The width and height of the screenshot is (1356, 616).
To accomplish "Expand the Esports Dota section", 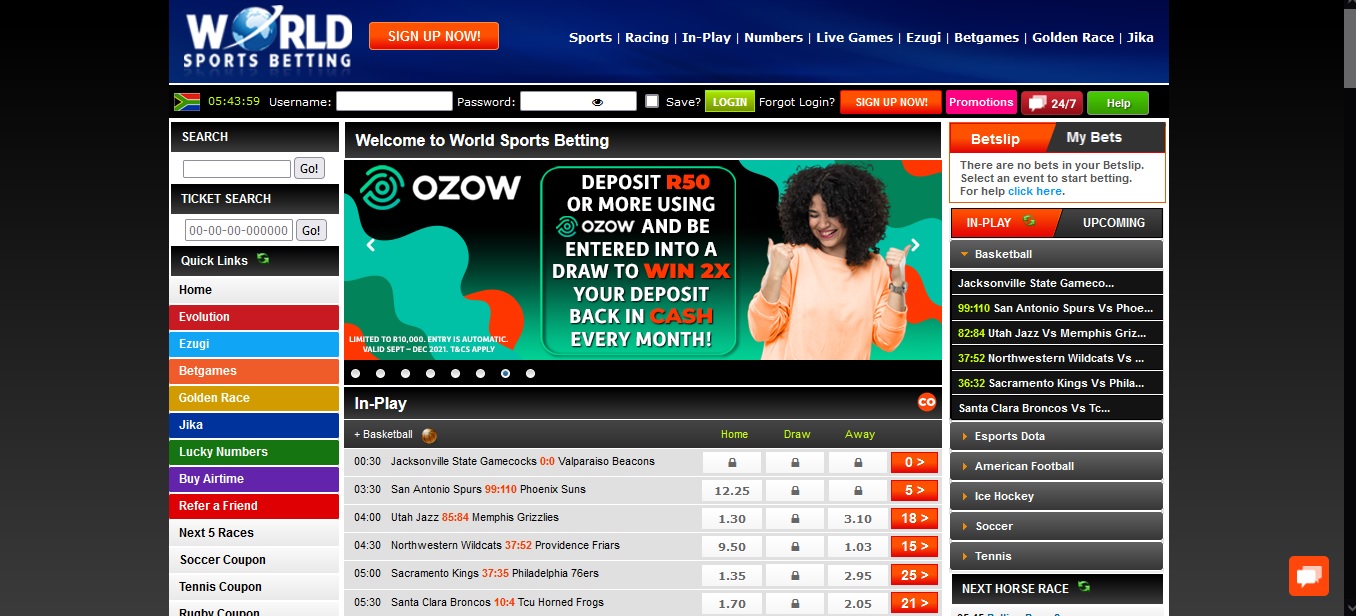I will point(1056,436).
